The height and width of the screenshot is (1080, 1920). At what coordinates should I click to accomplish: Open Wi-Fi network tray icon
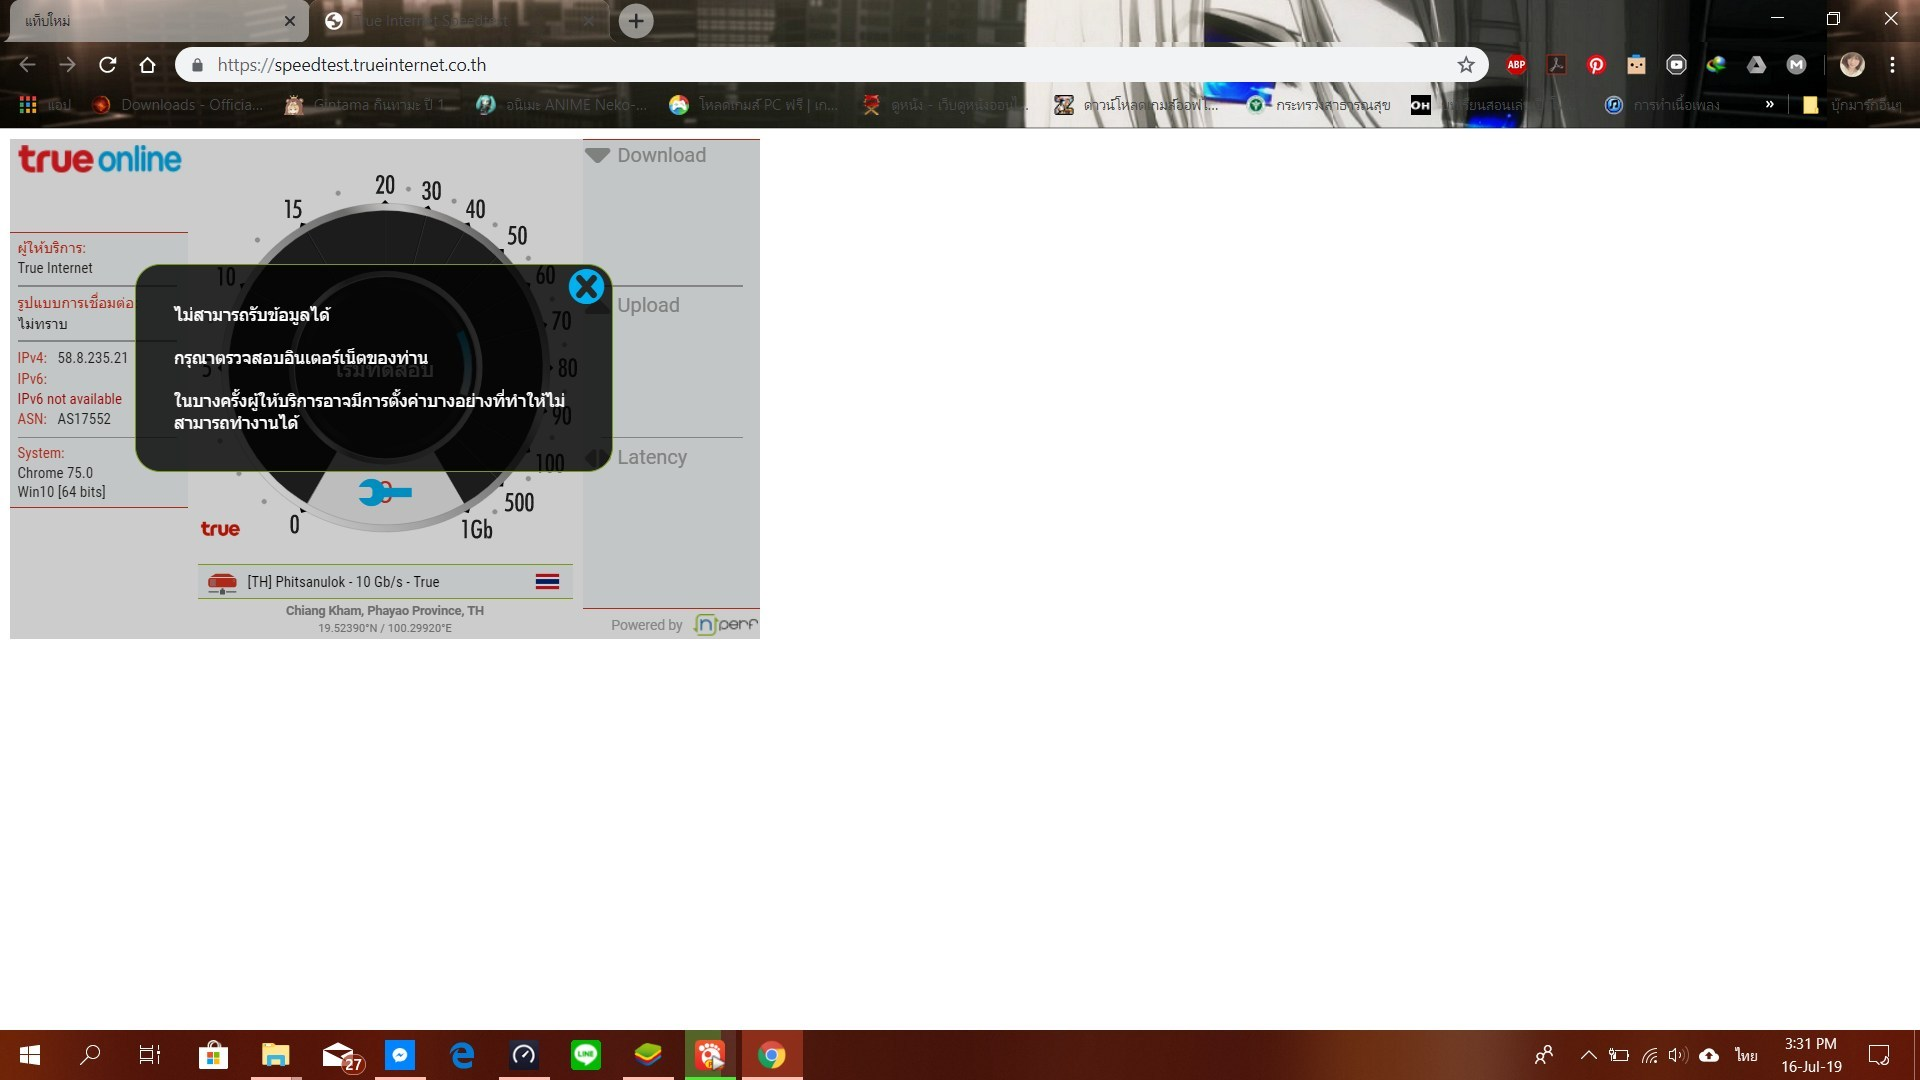(x=1649, y=1055)
